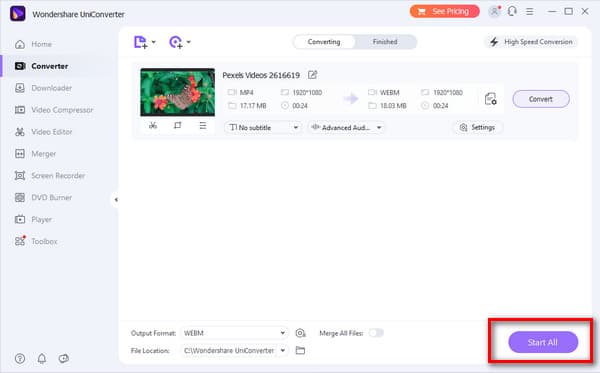
Task: Switch to the Finished tab
Action: [385, 42]
